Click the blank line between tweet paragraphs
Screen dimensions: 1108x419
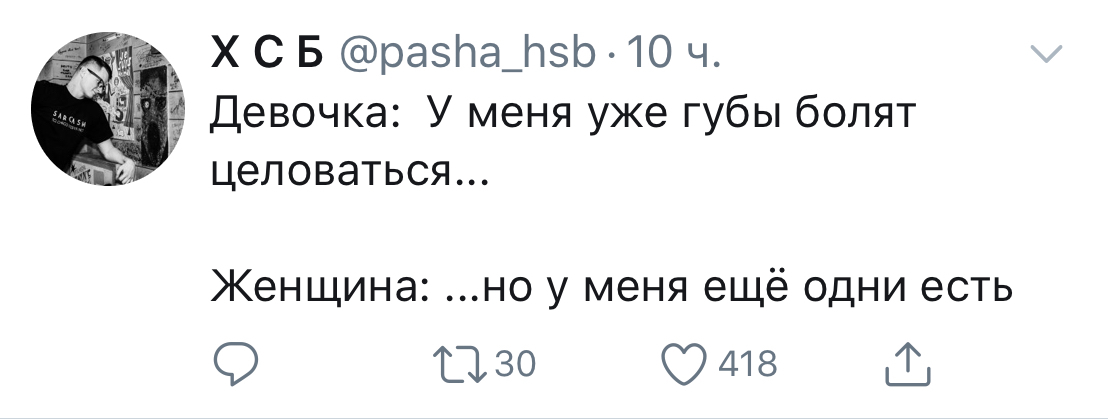[612, 234]
